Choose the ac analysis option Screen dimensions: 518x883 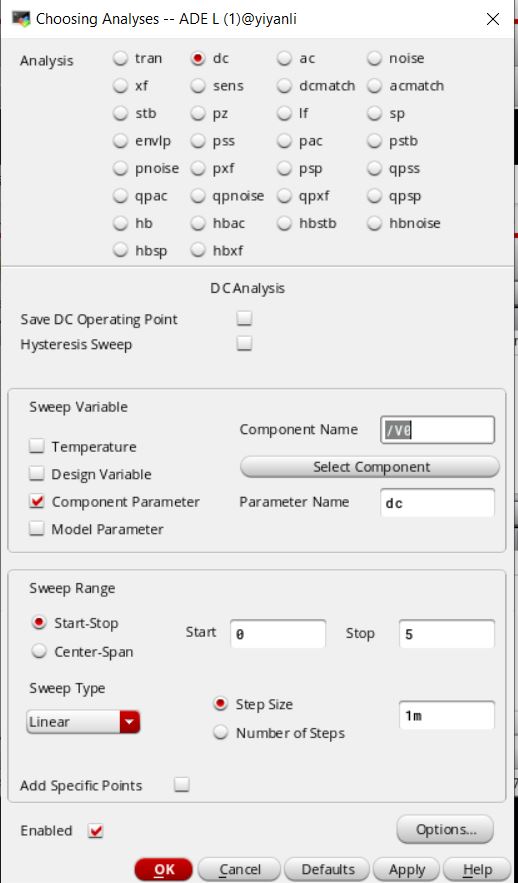[285, 59]
